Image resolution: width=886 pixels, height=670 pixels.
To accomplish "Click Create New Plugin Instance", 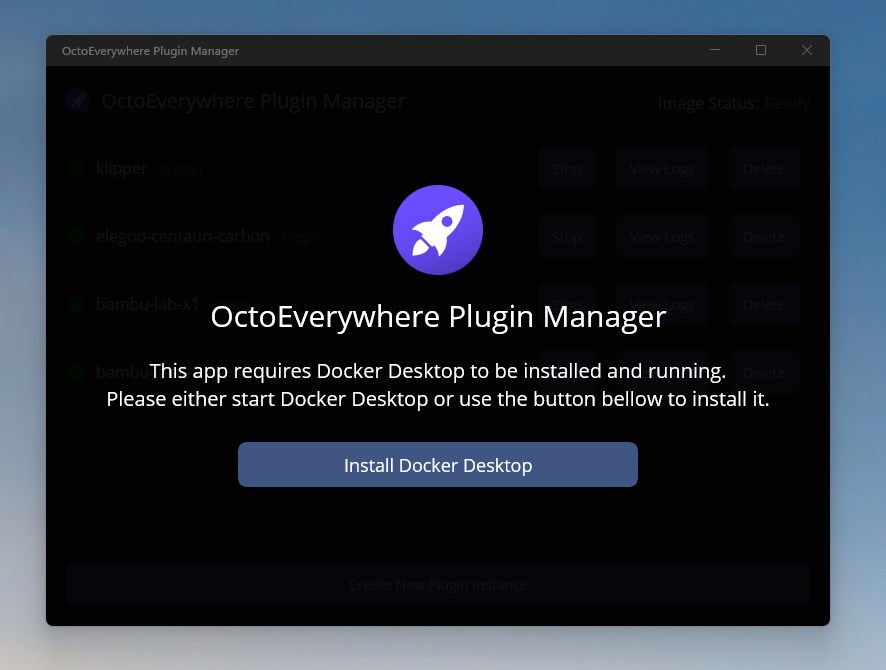I will (x=437, y=585).
